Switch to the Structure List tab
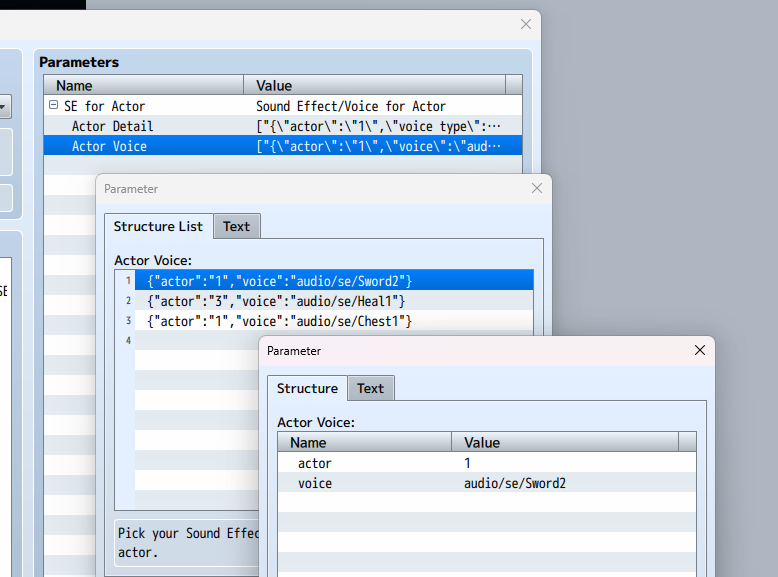This screenshot has height=577, width=778. (x=158, y=226)
